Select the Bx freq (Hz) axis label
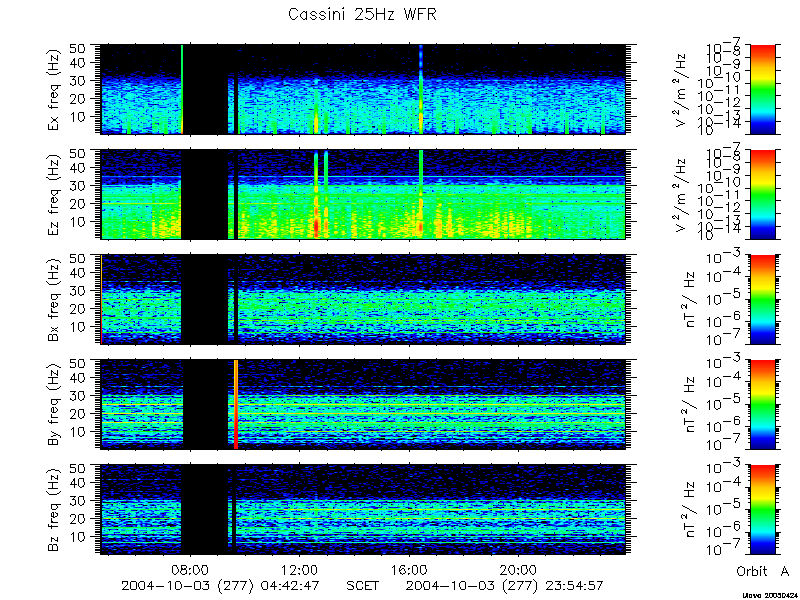The image size is (800, 600). [x=54, y=299]
